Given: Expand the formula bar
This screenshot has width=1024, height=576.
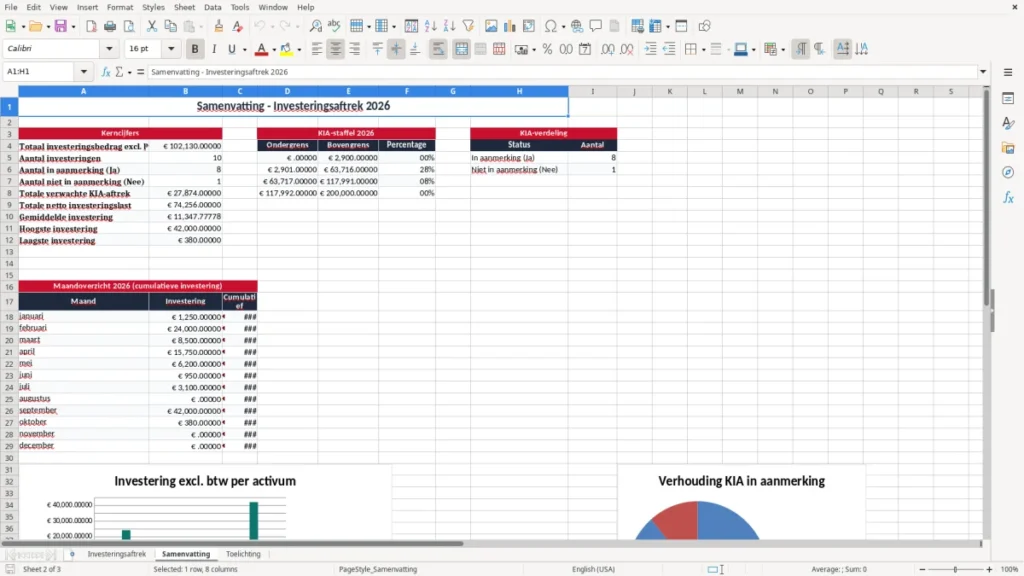Looking at the screenshot, I should pyautogui.click(x=983, y=72).
